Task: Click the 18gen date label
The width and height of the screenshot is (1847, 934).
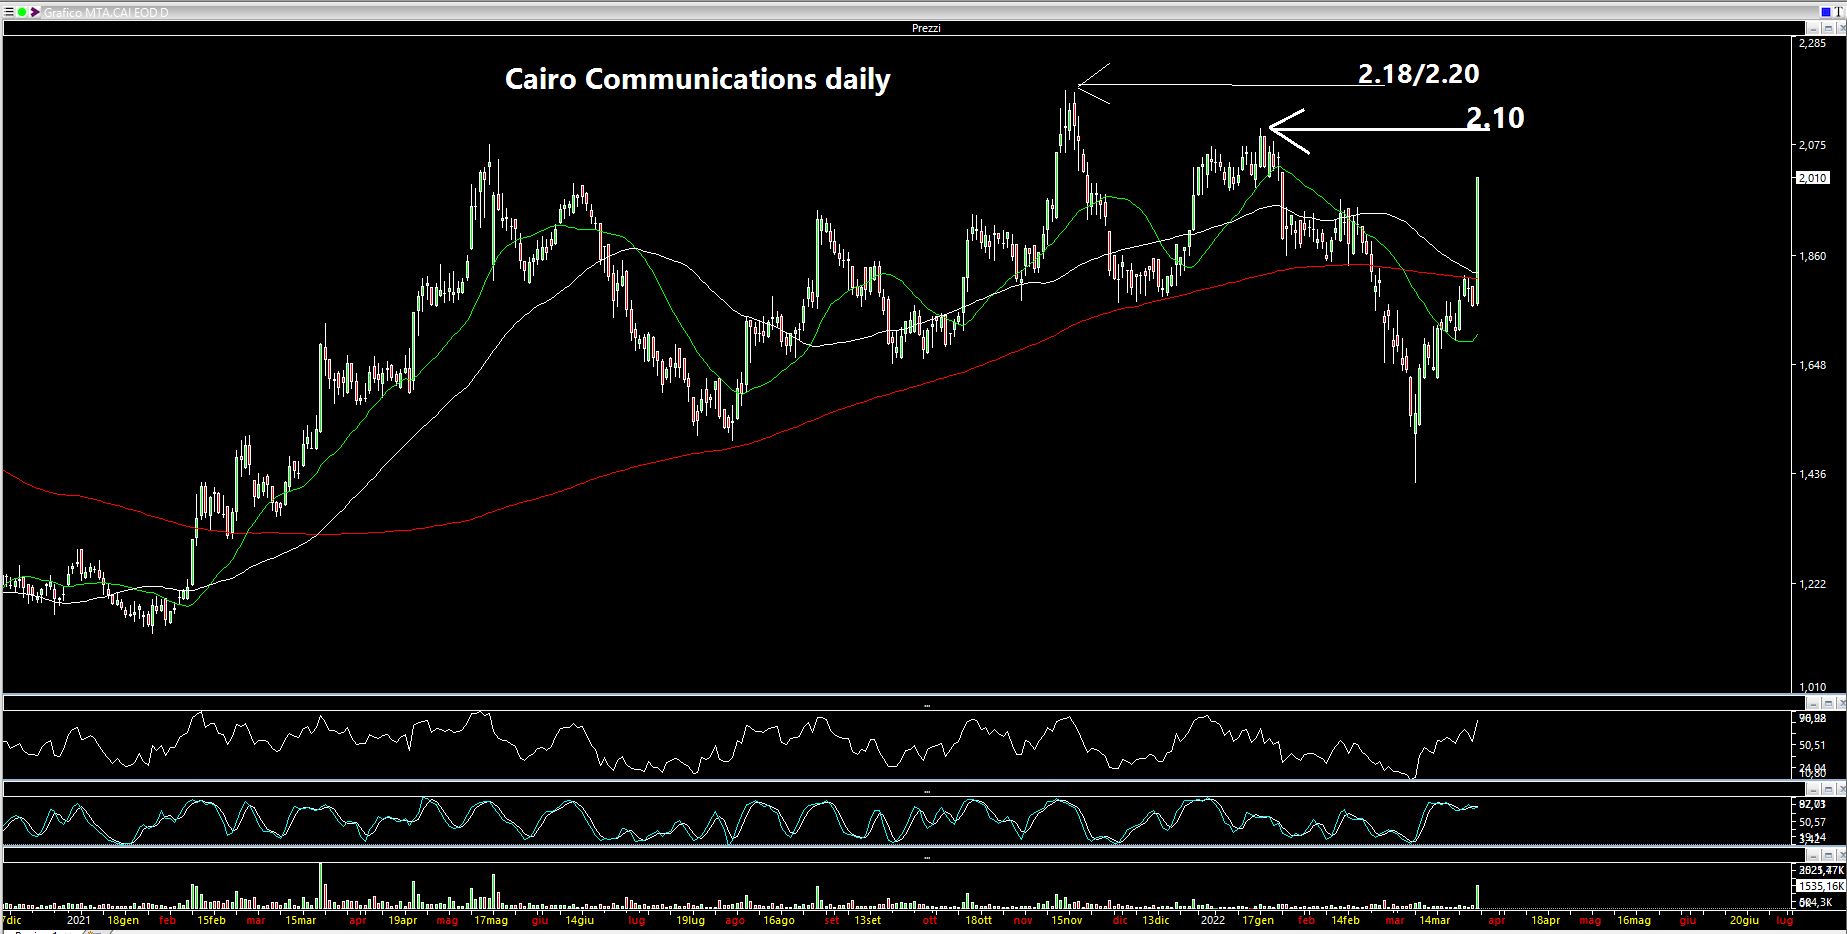Action: point(123,920)
